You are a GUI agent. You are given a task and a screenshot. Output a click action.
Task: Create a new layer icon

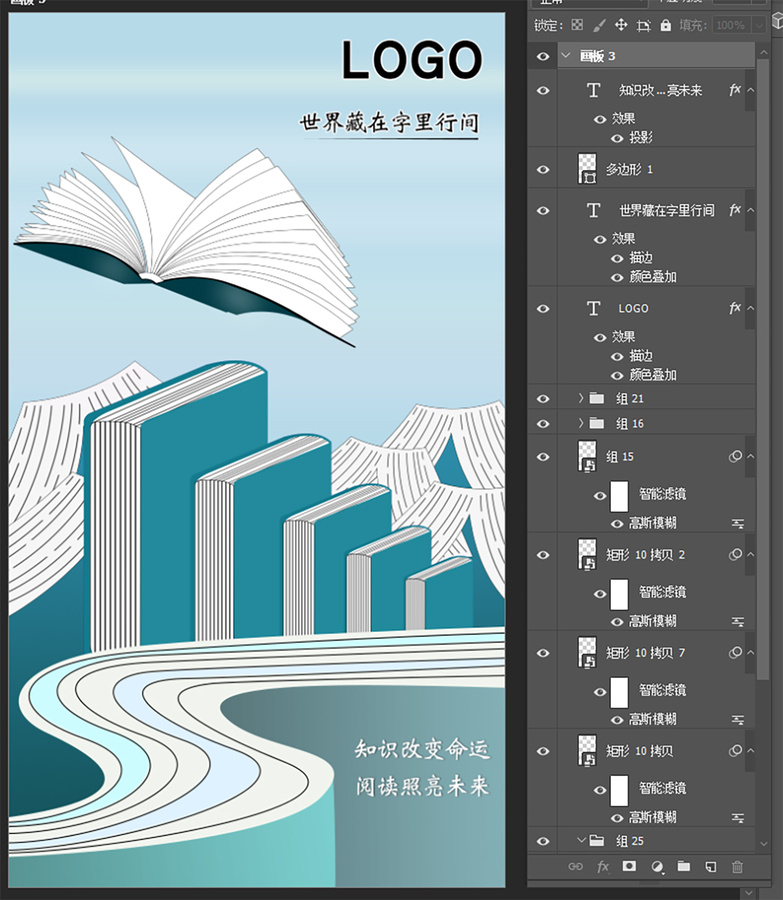[711, 867]
